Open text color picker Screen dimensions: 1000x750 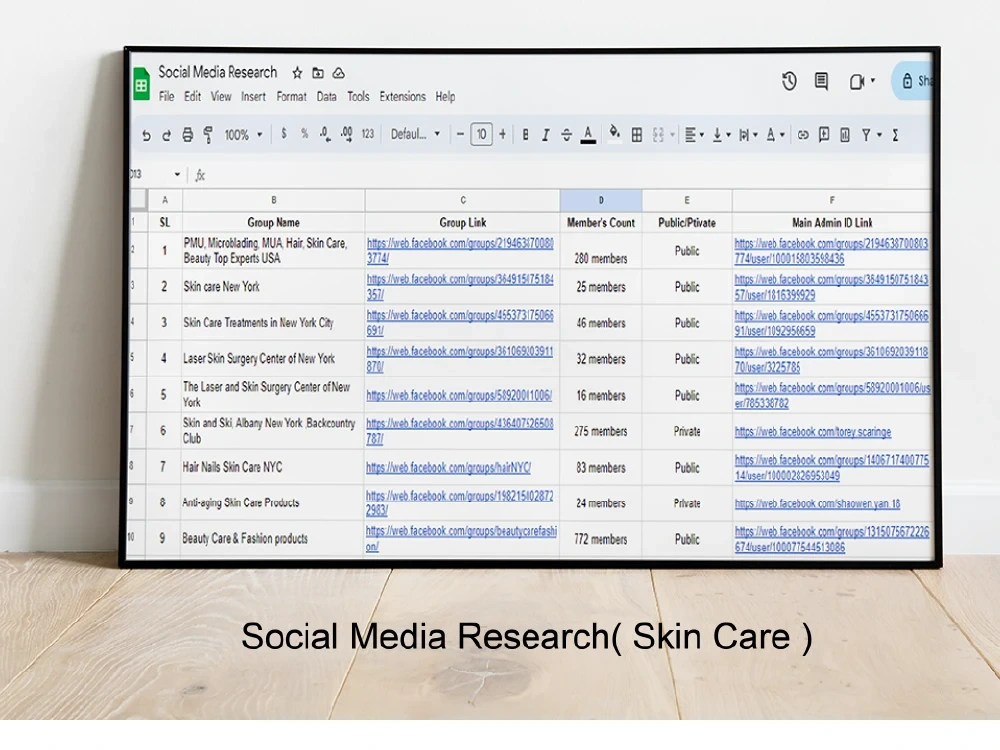588,135
